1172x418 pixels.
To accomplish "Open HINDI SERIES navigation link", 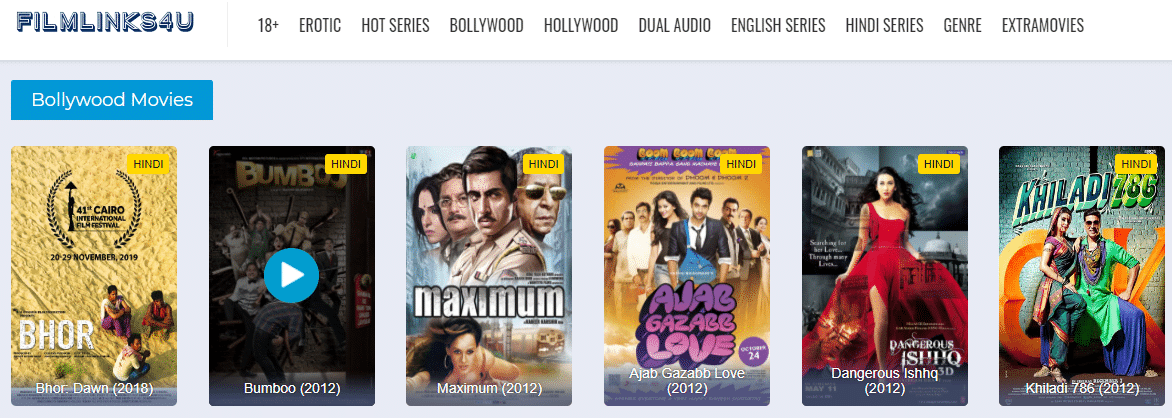I will tap(884, 25).
